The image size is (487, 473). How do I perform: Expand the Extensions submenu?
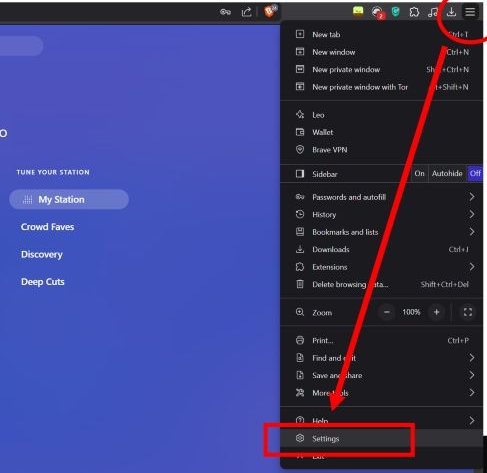pos(381,267)
